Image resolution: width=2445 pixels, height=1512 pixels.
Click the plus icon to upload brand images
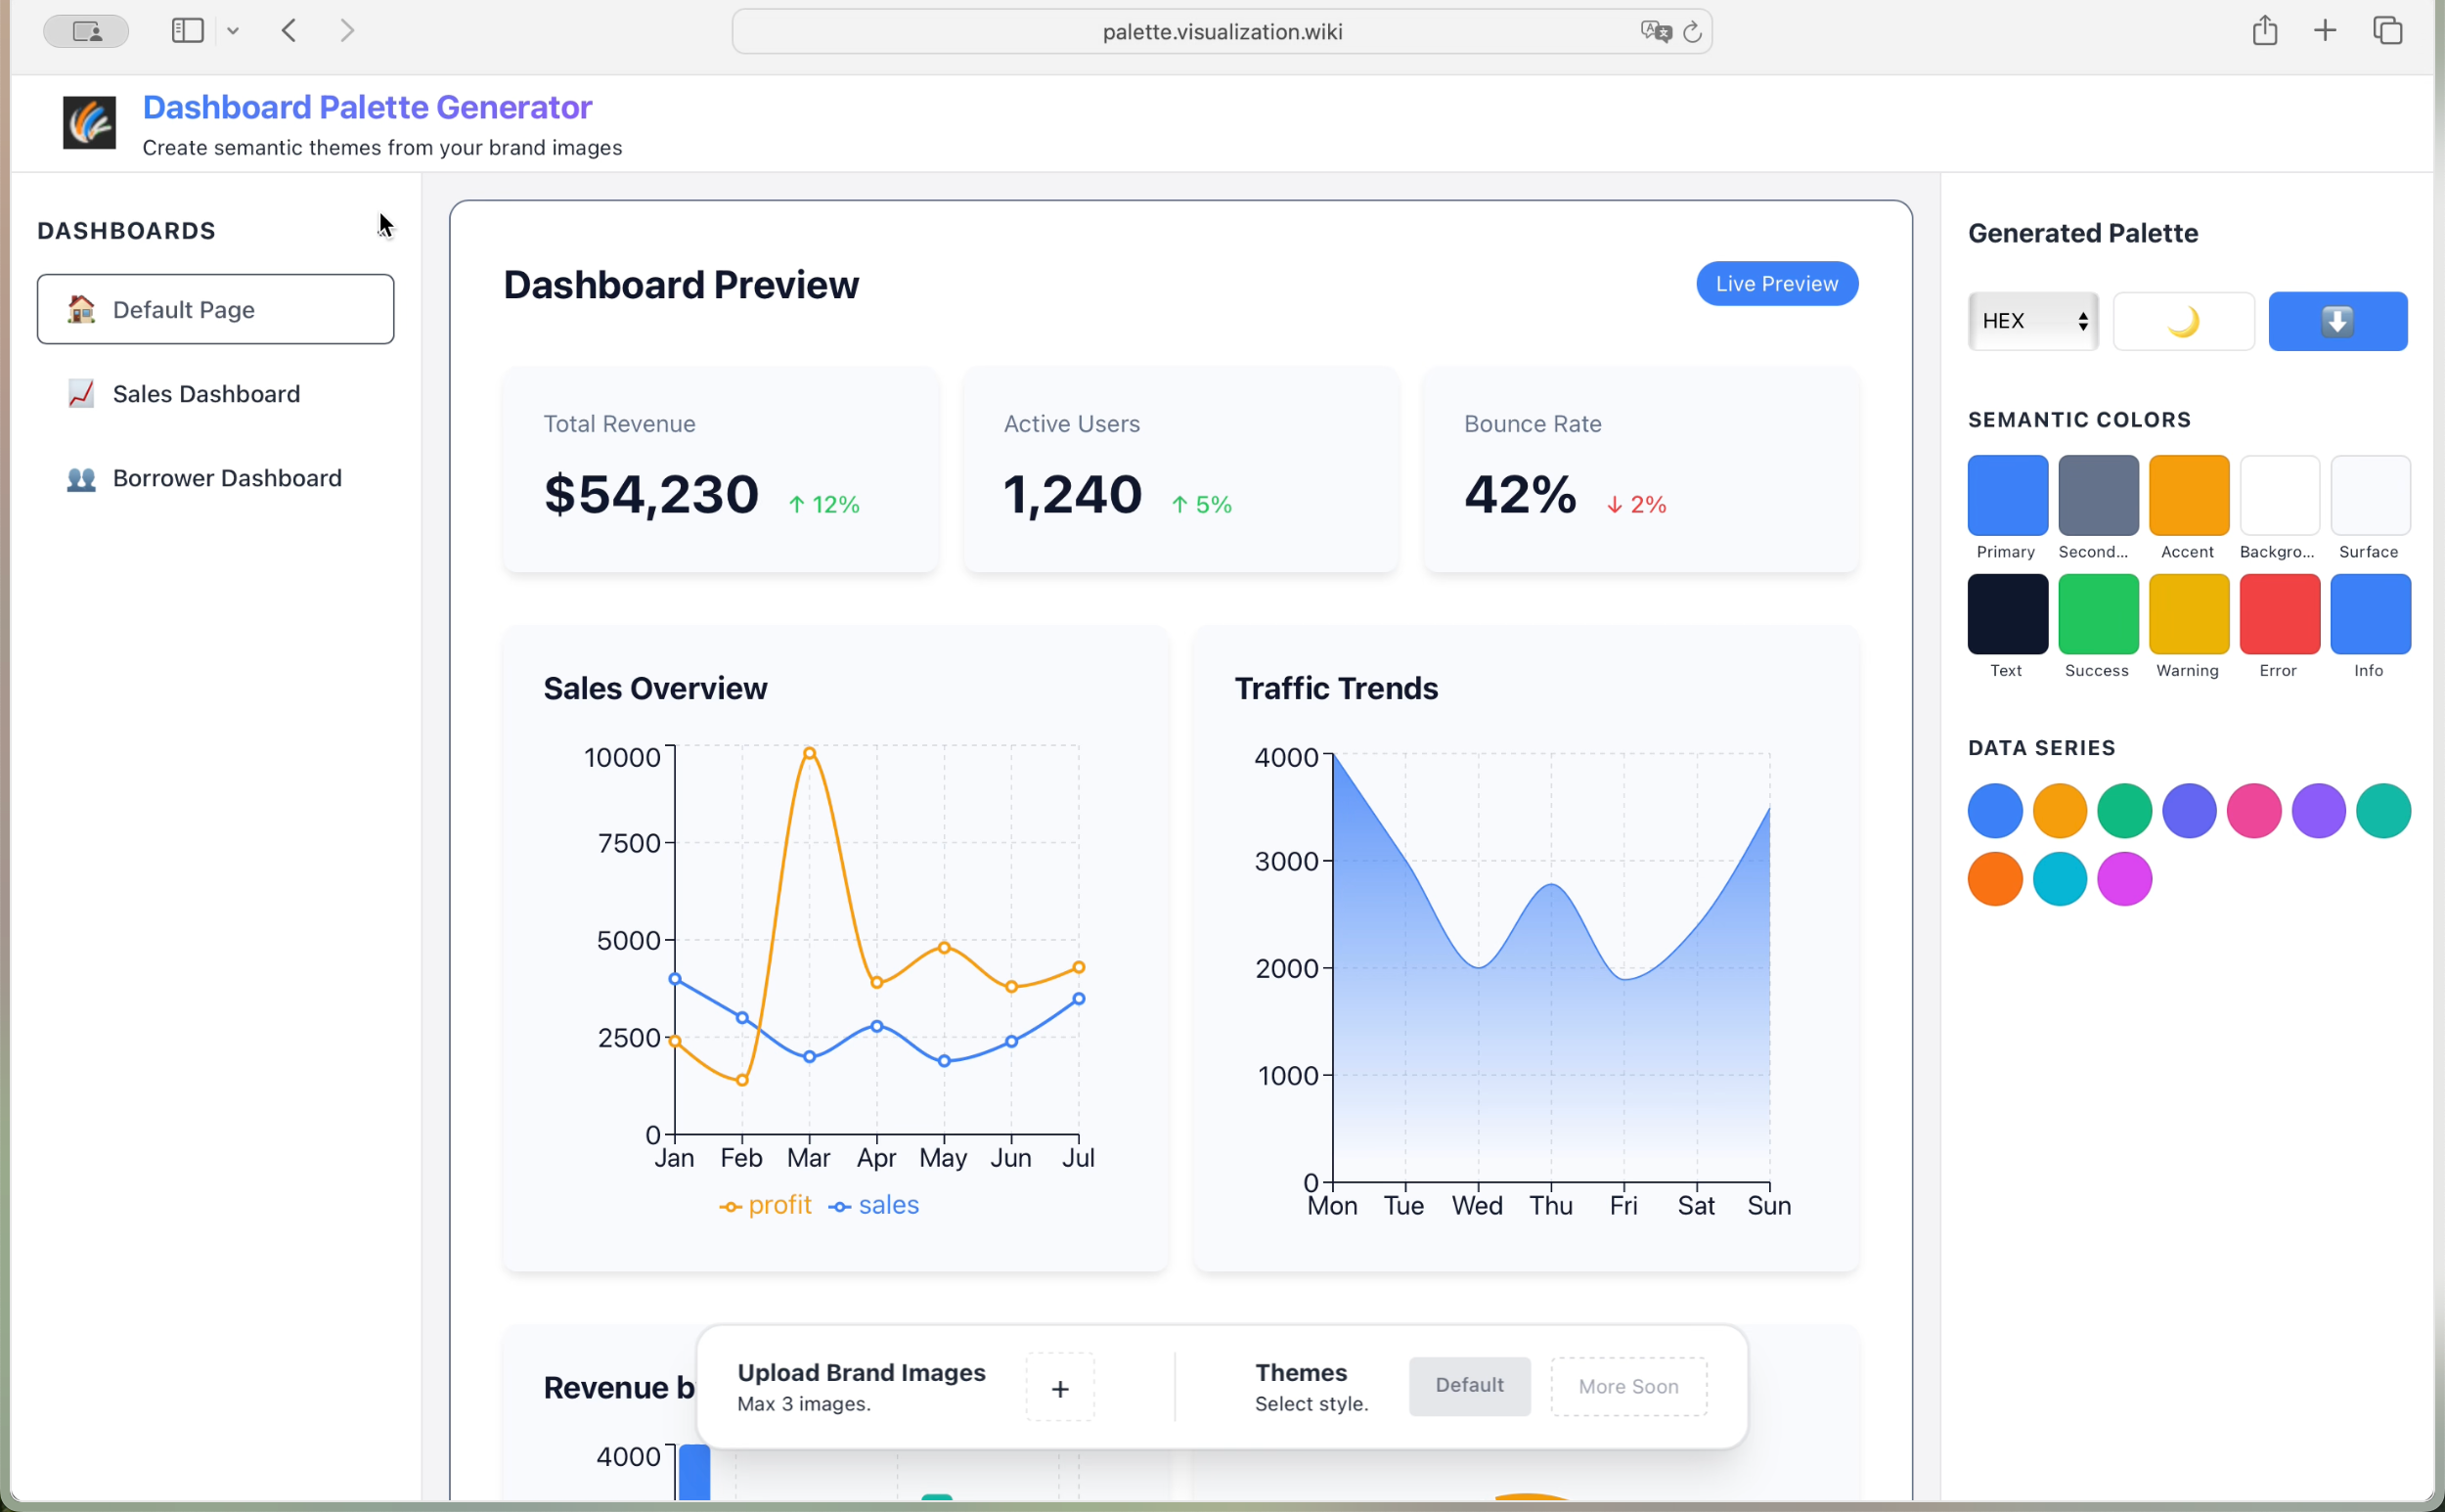coord(1060,1388)
